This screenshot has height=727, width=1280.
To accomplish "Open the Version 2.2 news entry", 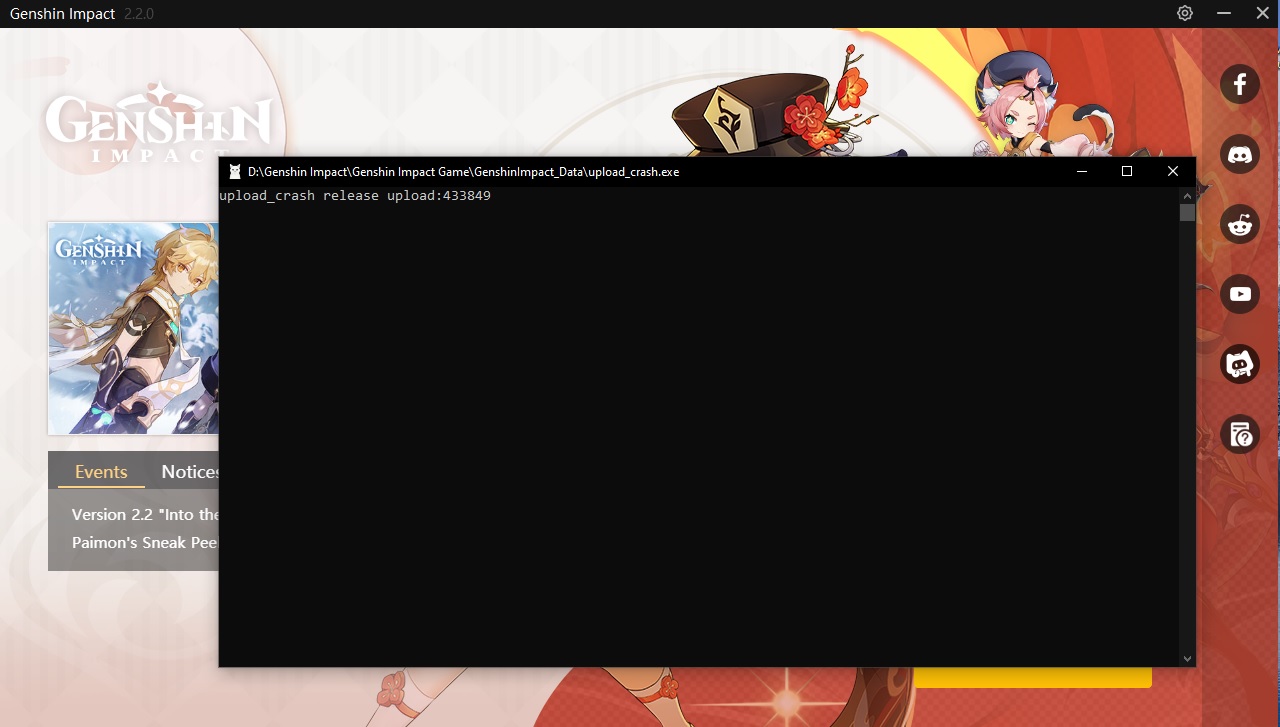I will [140, 514].
